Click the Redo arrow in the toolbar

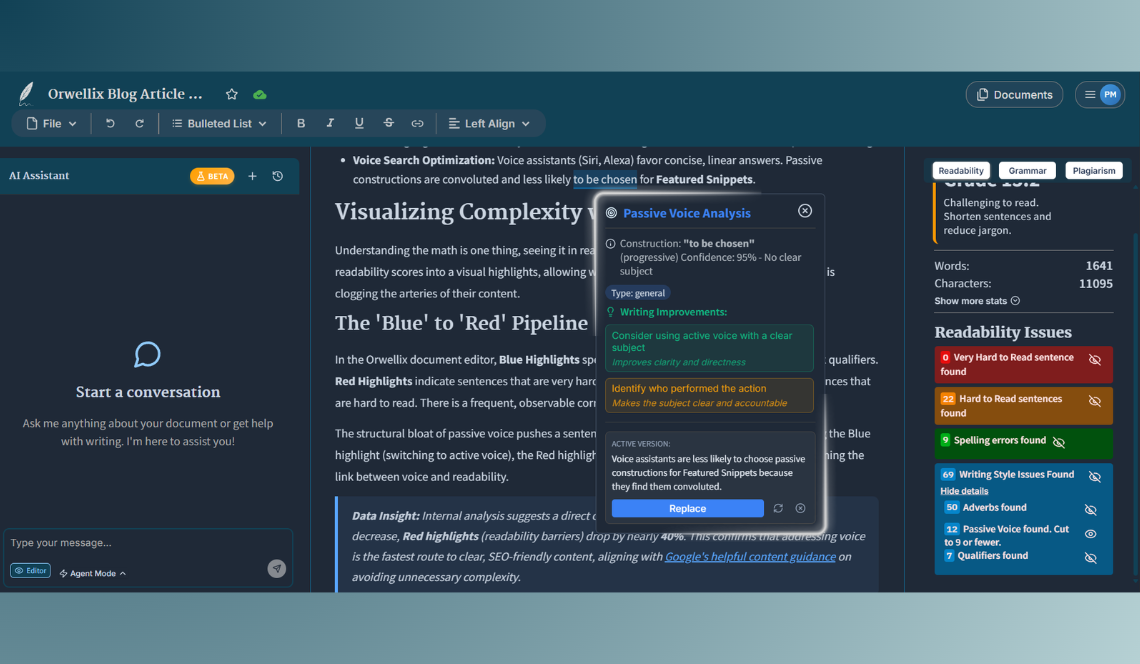pos(139,124)
